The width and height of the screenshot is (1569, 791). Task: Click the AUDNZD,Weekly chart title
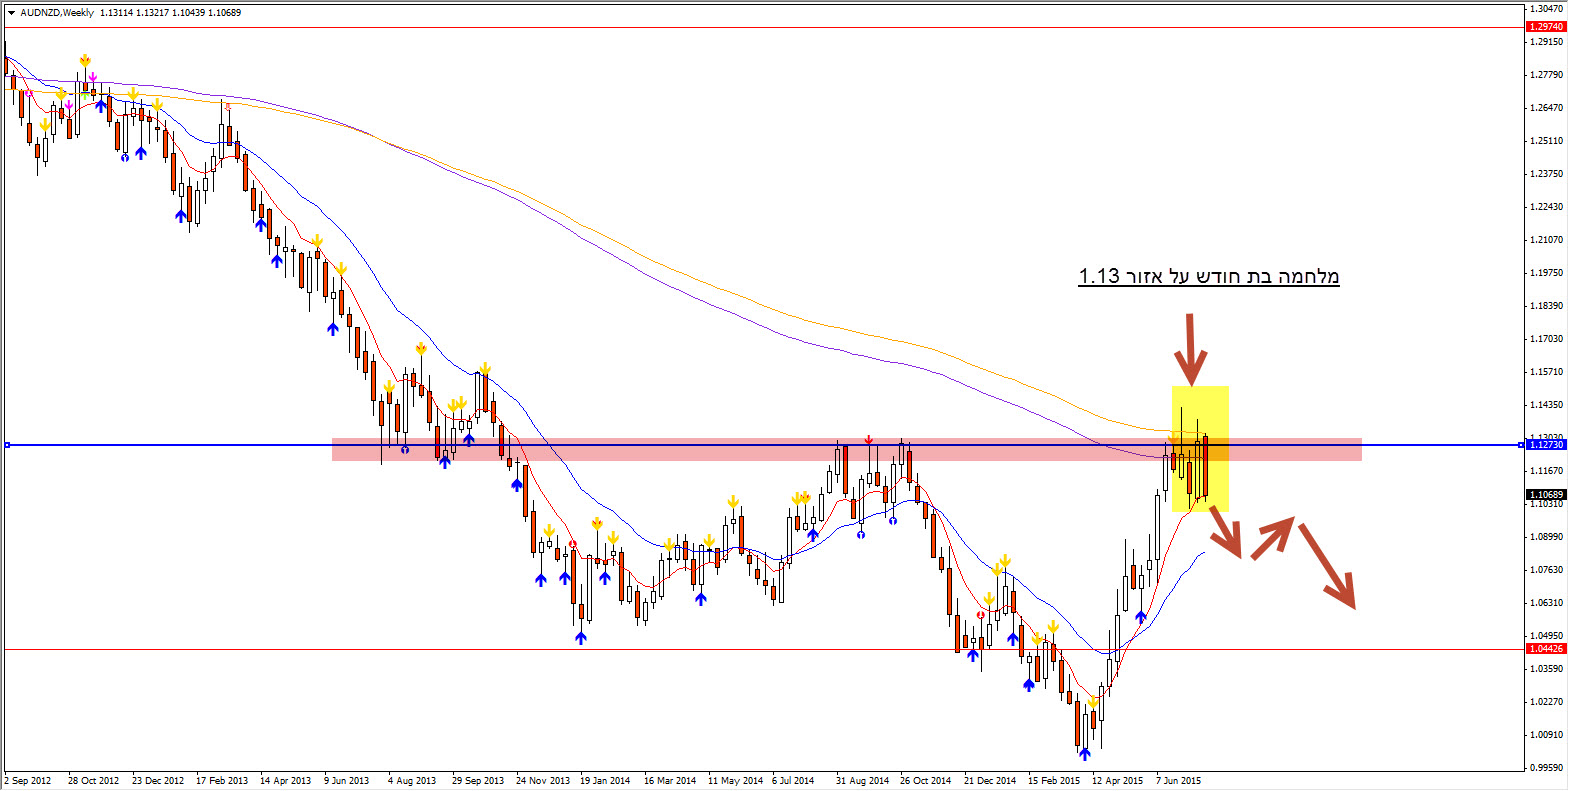click(x=57, y=13)
